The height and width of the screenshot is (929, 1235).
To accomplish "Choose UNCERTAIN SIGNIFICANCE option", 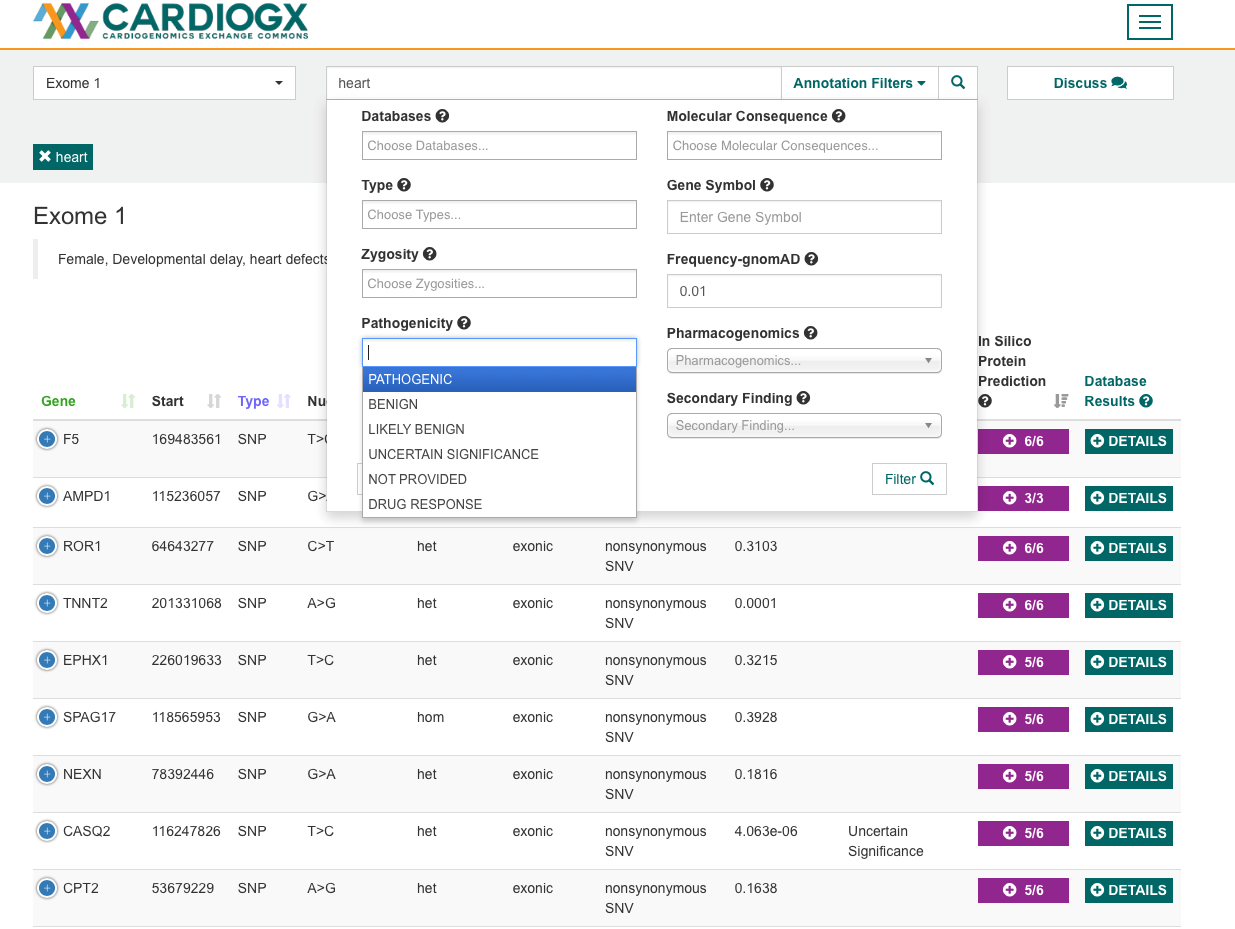I will (x=499, y=454).
